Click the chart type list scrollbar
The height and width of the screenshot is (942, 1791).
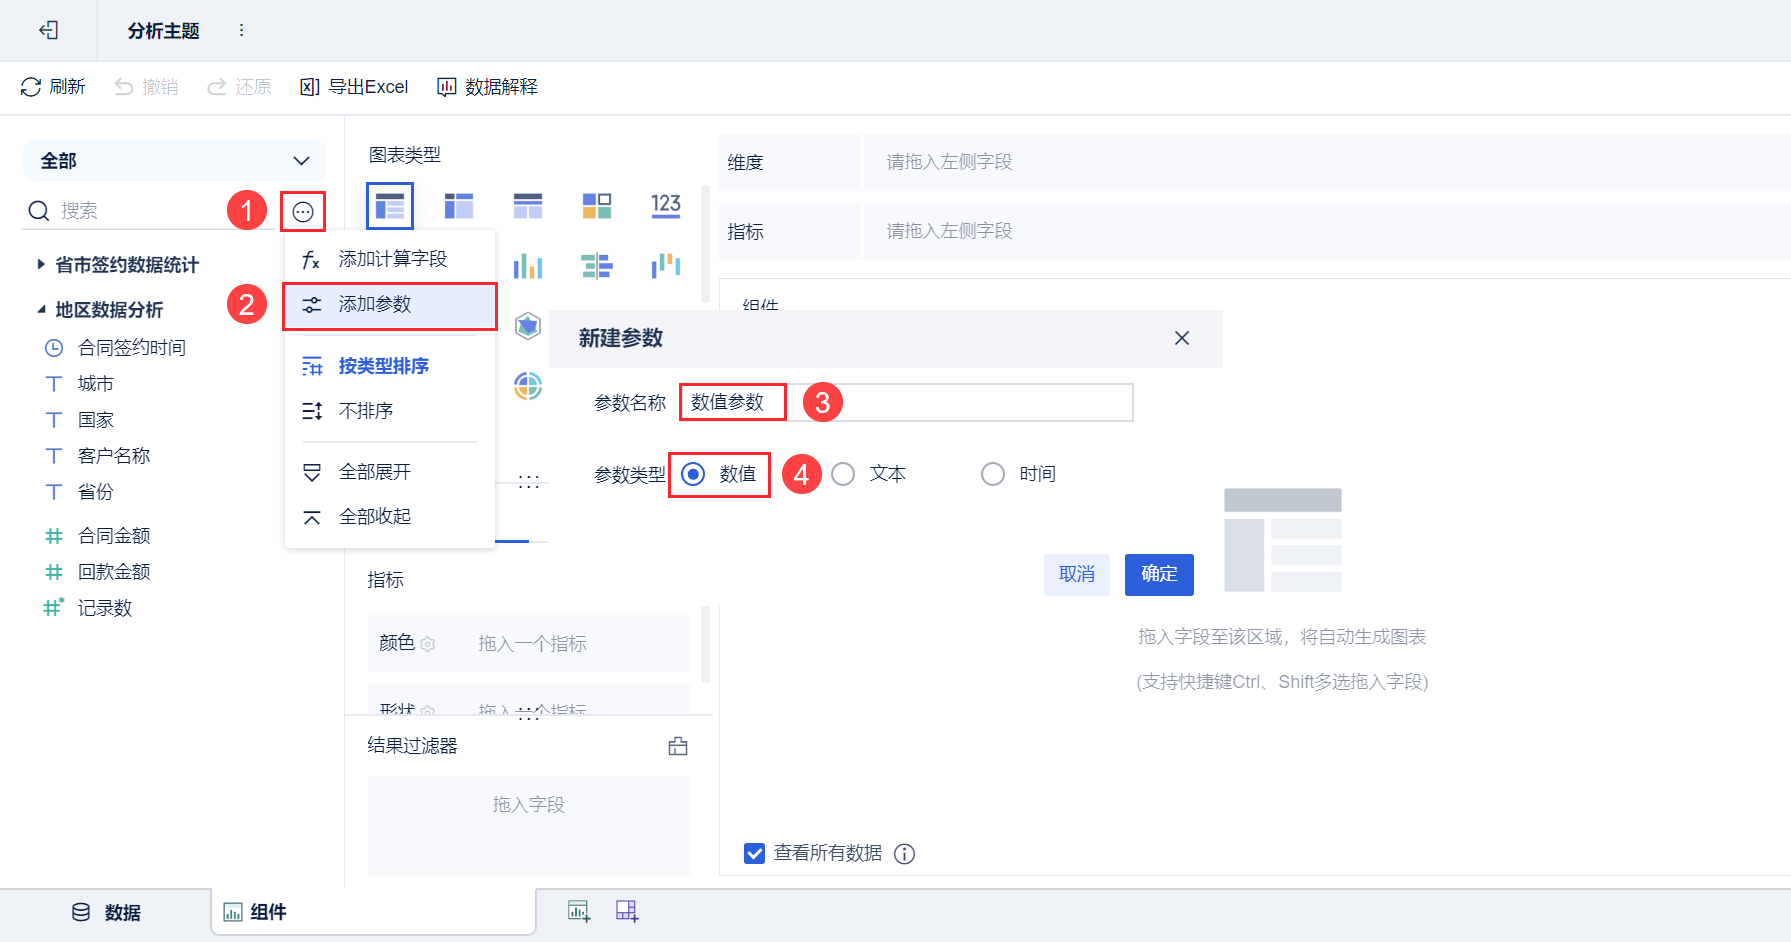coord(705,244)
